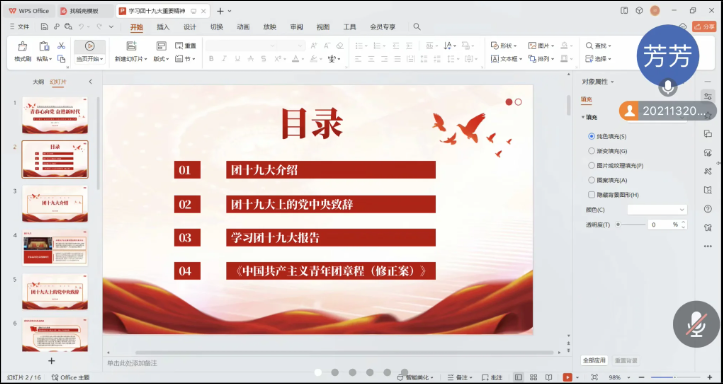723x384 pixels.
Task: Tick the hide background graphics (隐藏背景图形) checkbox
Action: pos(592,195)
